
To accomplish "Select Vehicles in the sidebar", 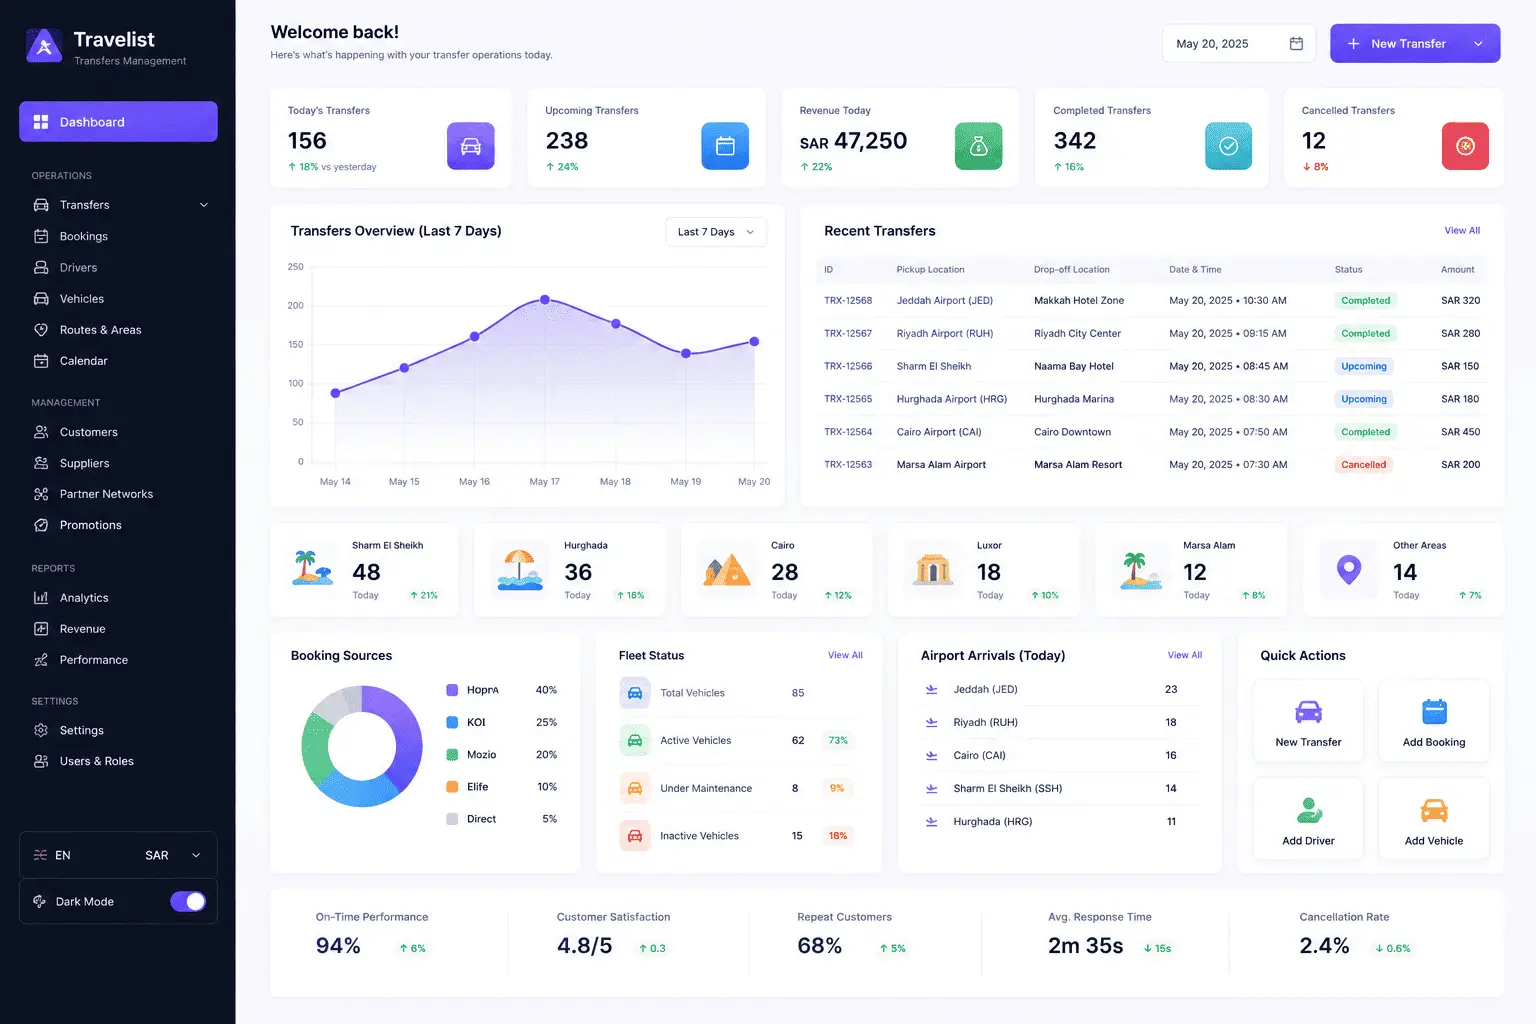I will [118, 298].
